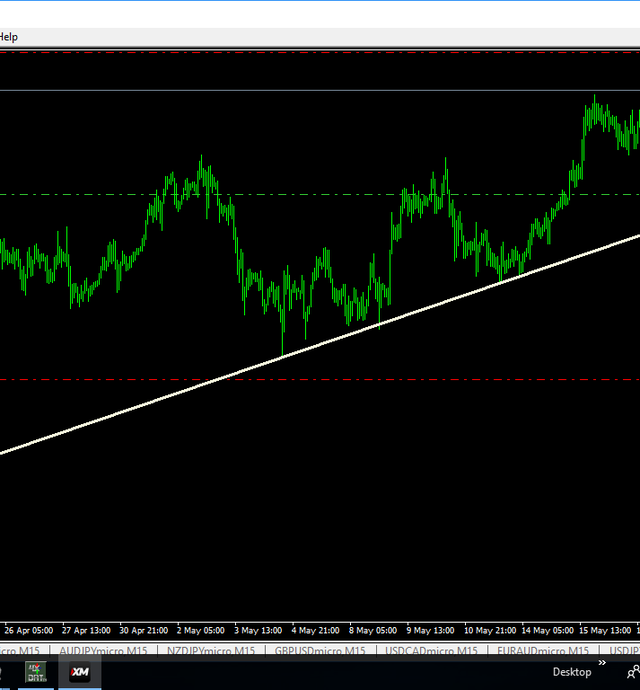Screen dimensions: 640x690
Task: Click the taskbar icon left of XM
Action: click(x=34, y=673)
